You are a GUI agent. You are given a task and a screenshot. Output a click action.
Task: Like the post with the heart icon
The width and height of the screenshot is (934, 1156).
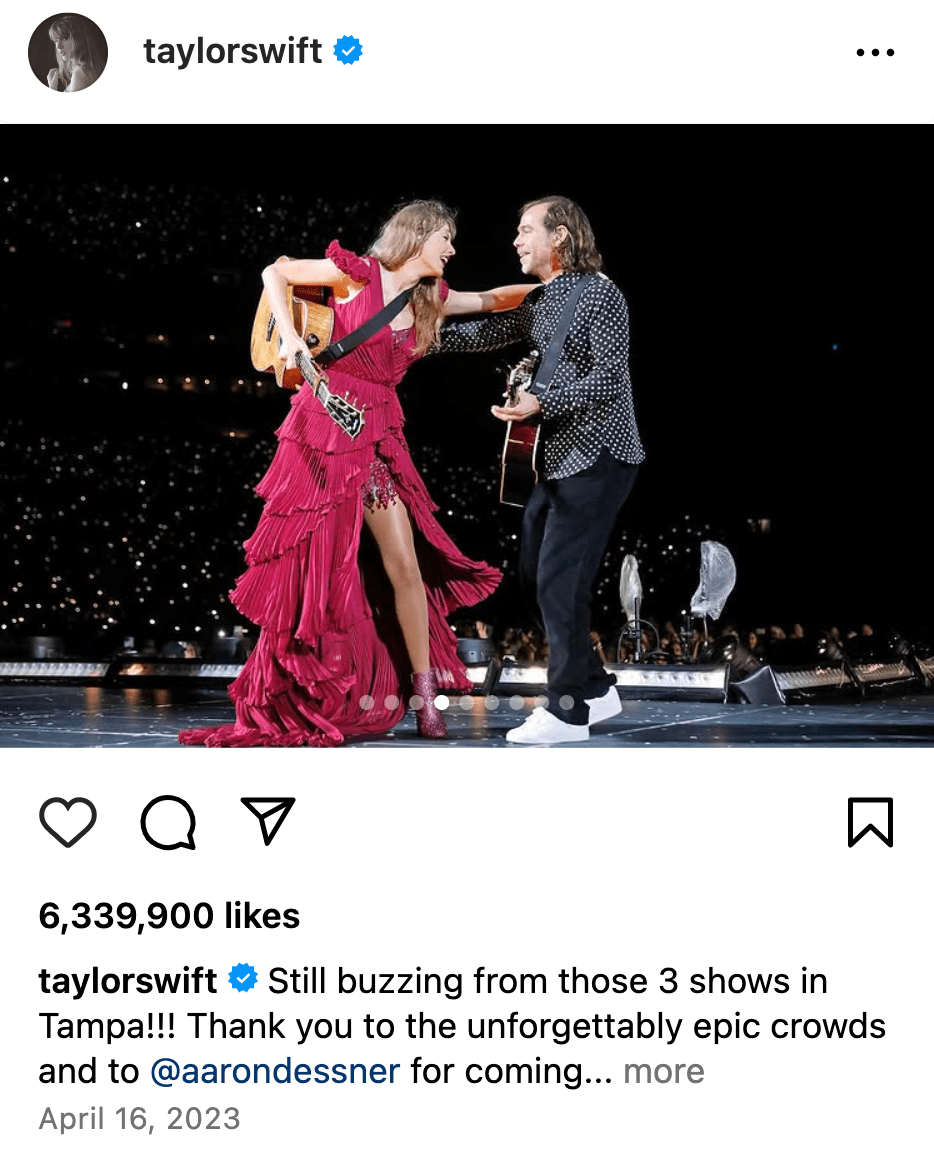tap(68, 822)
